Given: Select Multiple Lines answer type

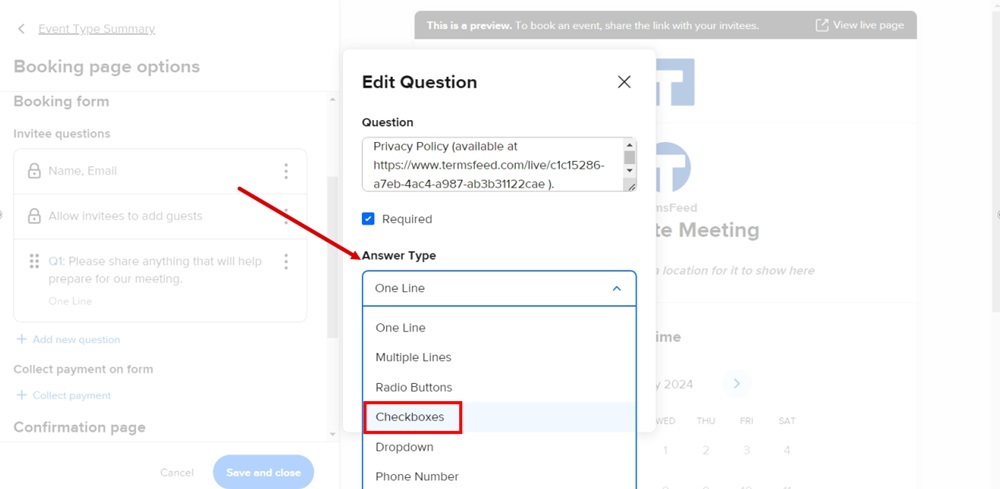Looking at the screenshot, I should pyautogui.click(x=499, y=357).
